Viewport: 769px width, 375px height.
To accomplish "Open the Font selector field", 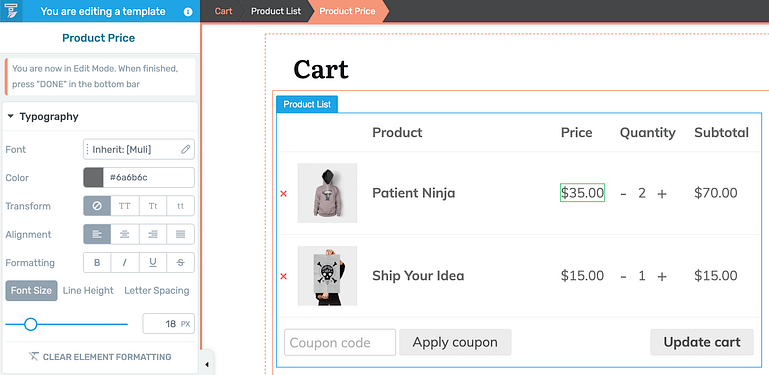I will coord(139,150).
